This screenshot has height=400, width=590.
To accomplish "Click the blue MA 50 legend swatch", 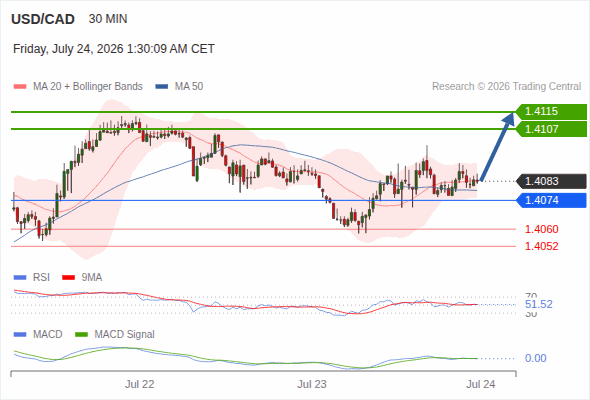I will (162, 87).
